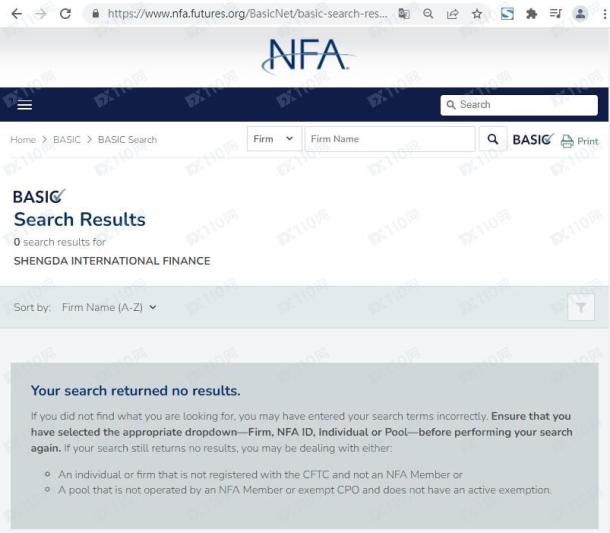Image resolution: width=610 pixels, height=533 pixels.
Task: Click the zoom magnifier icon in address bar
Action: click(428, 14)
